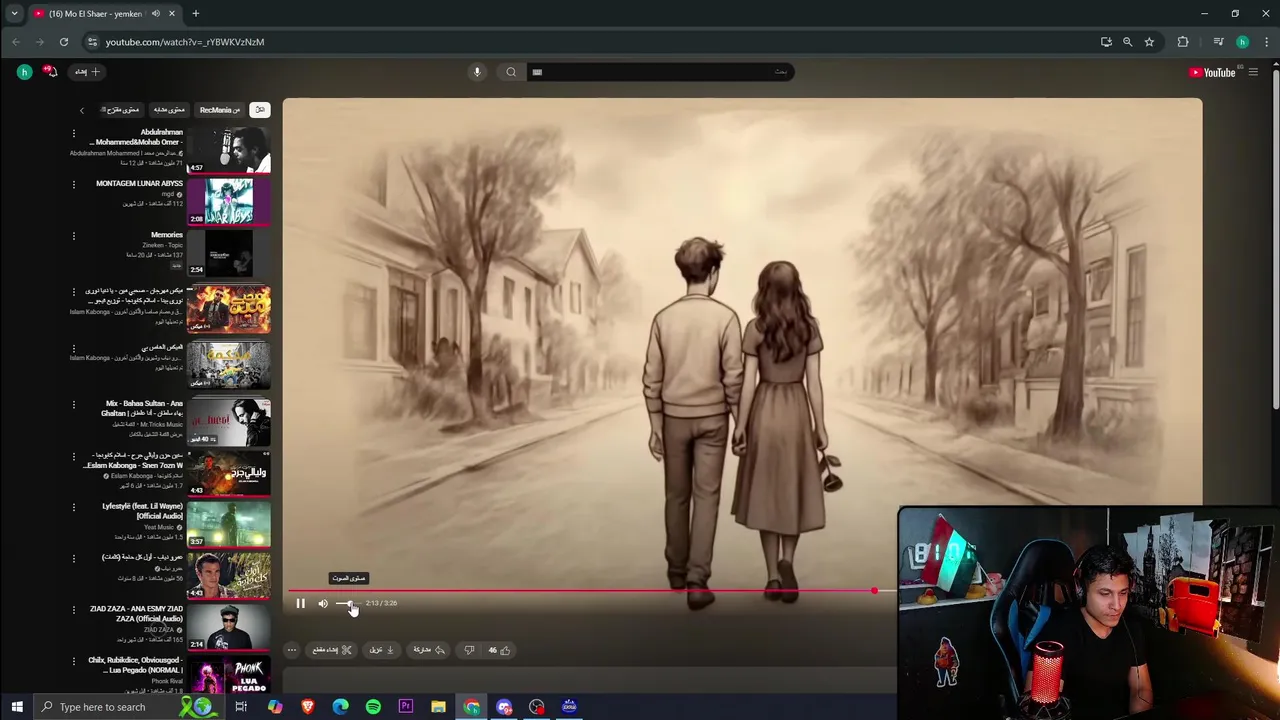Open a new Chrome tab with plus

[x=196, y=14]
